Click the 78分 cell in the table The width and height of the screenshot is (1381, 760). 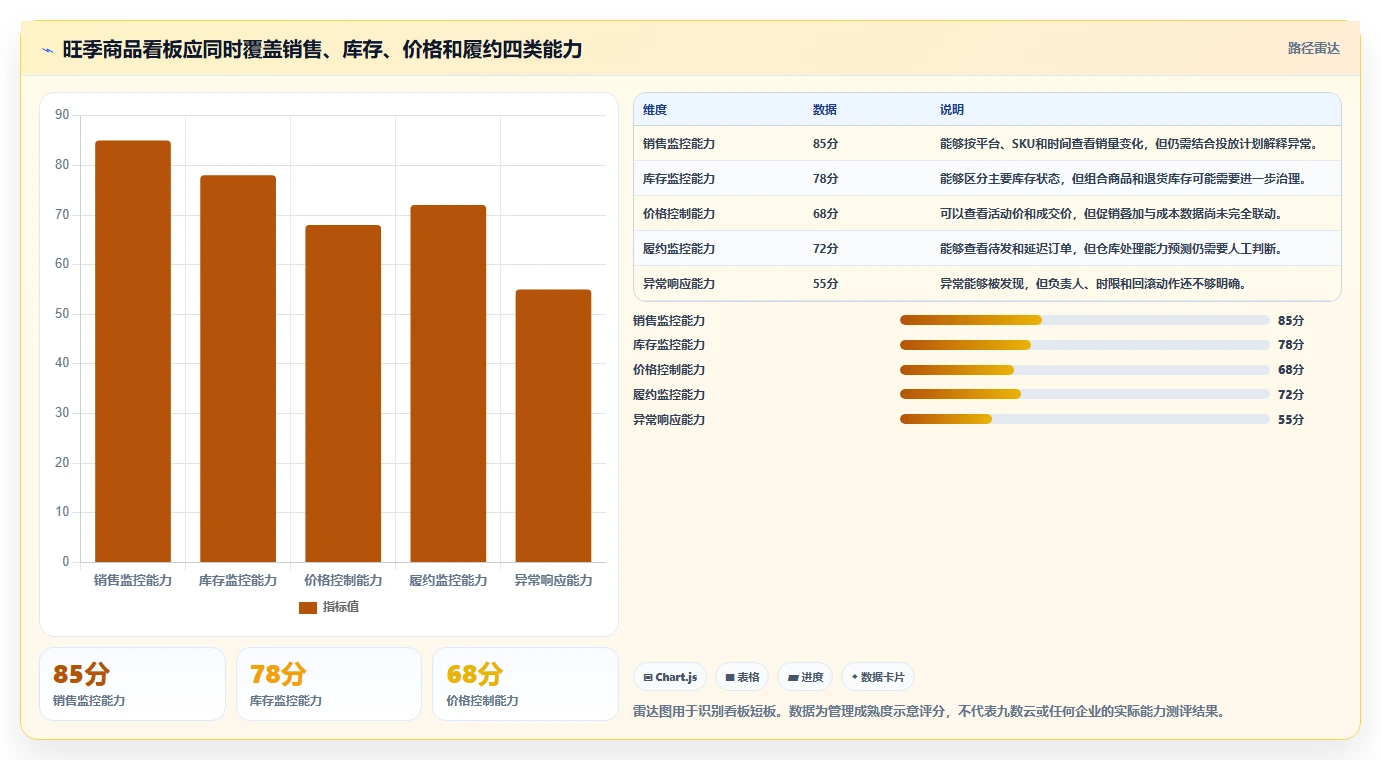pyautogui.click(x=826, y=178)
